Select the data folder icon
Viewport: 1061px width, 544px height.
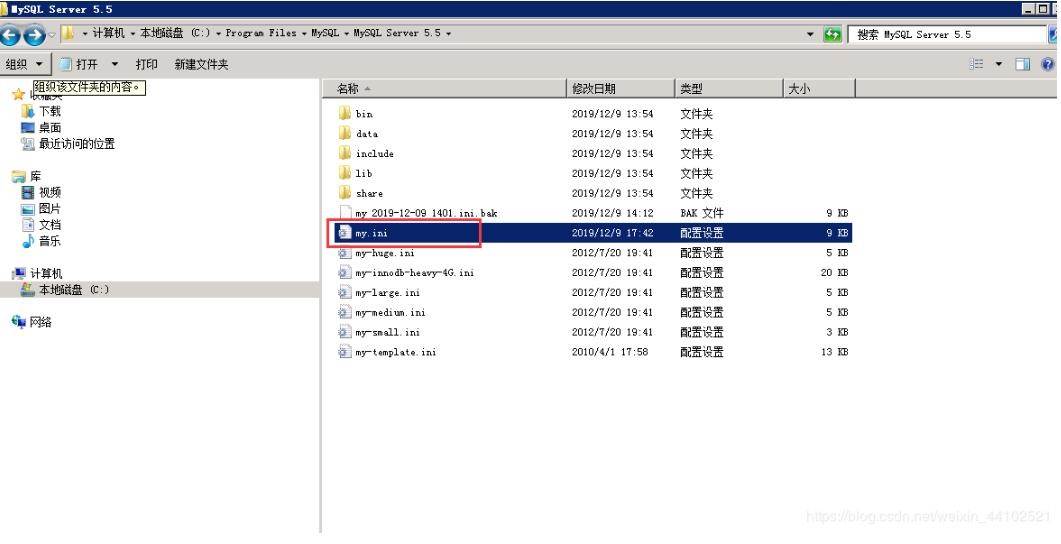pos(345,133)
